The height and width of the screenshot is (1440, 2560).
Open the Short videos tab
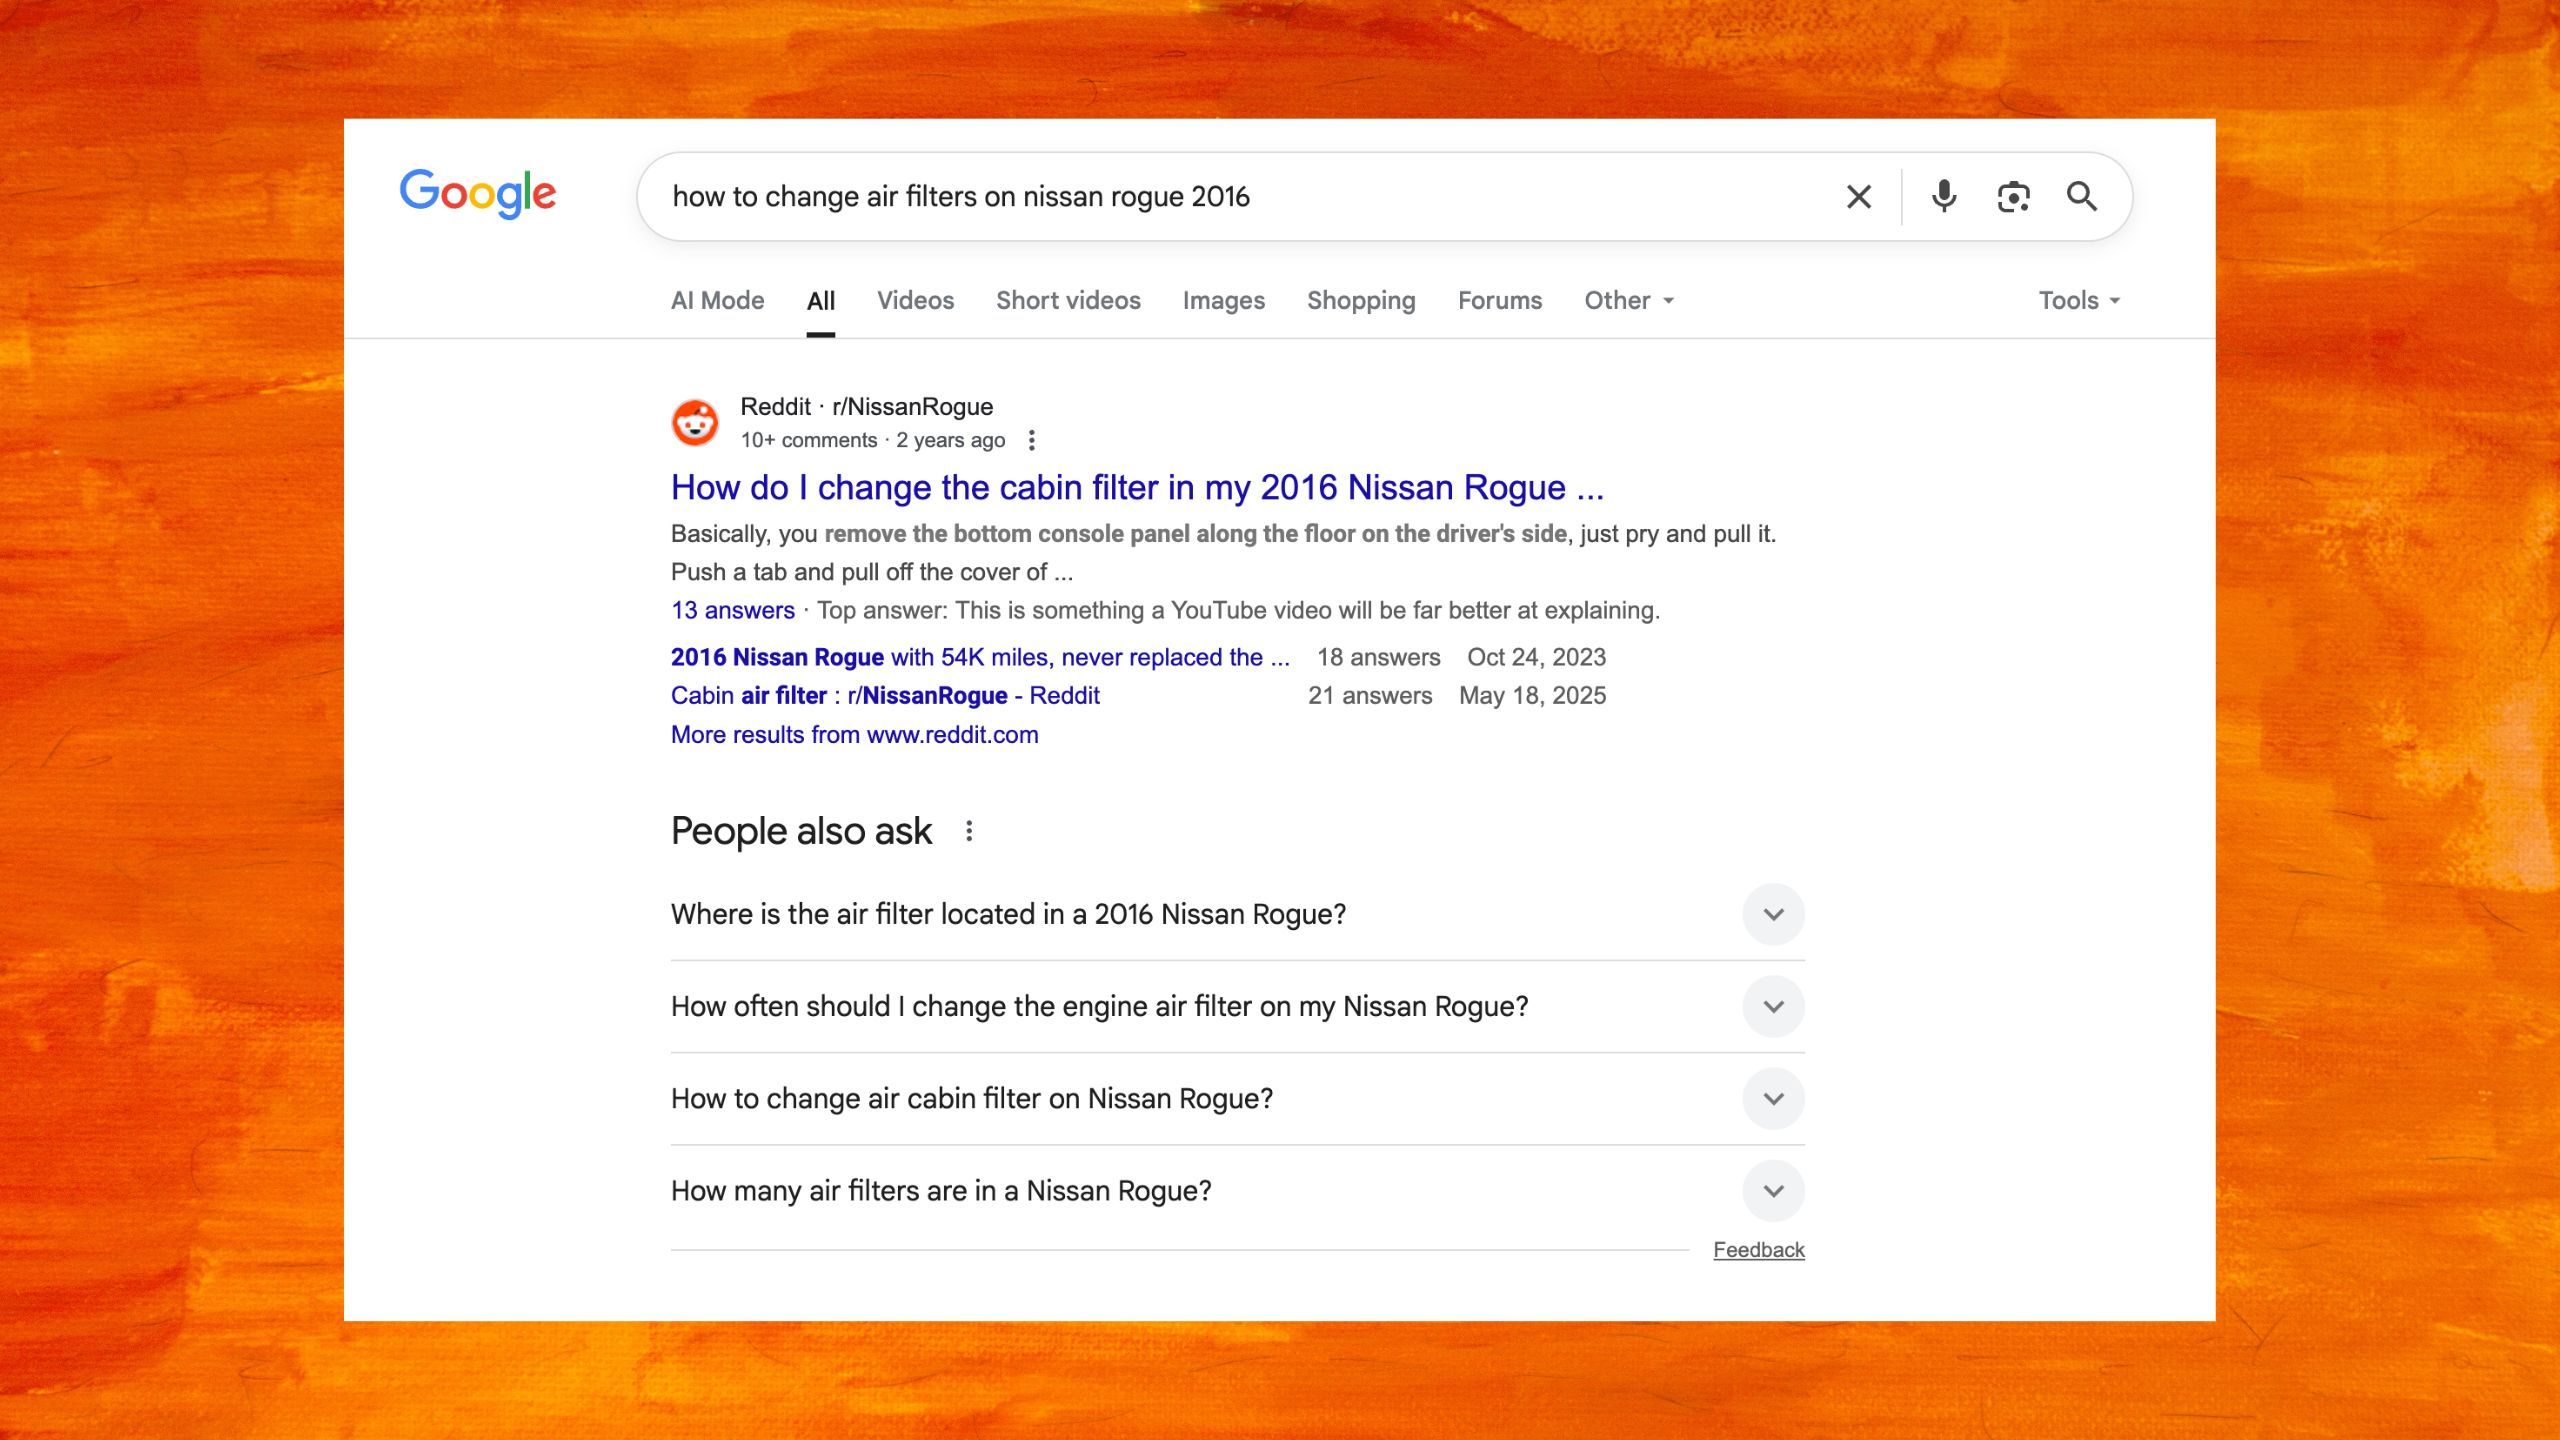point(1068,301)
